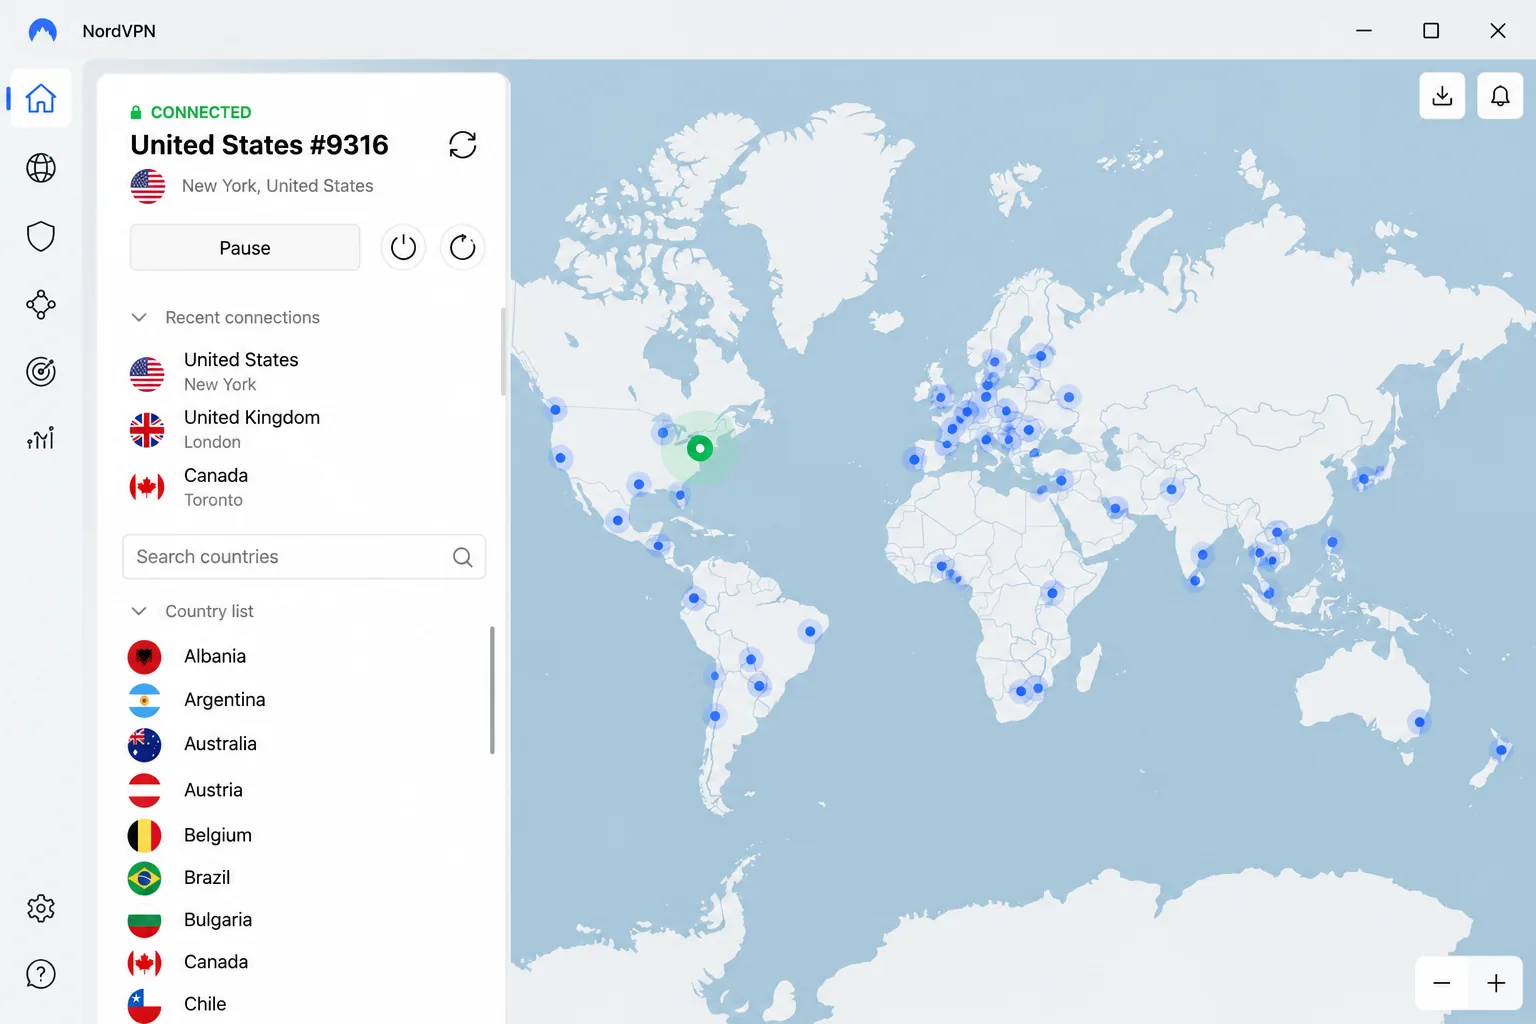Screen dimensions: 1536x1024
Task: Connect to Belgium in country list
Action: tap(305, 835)
